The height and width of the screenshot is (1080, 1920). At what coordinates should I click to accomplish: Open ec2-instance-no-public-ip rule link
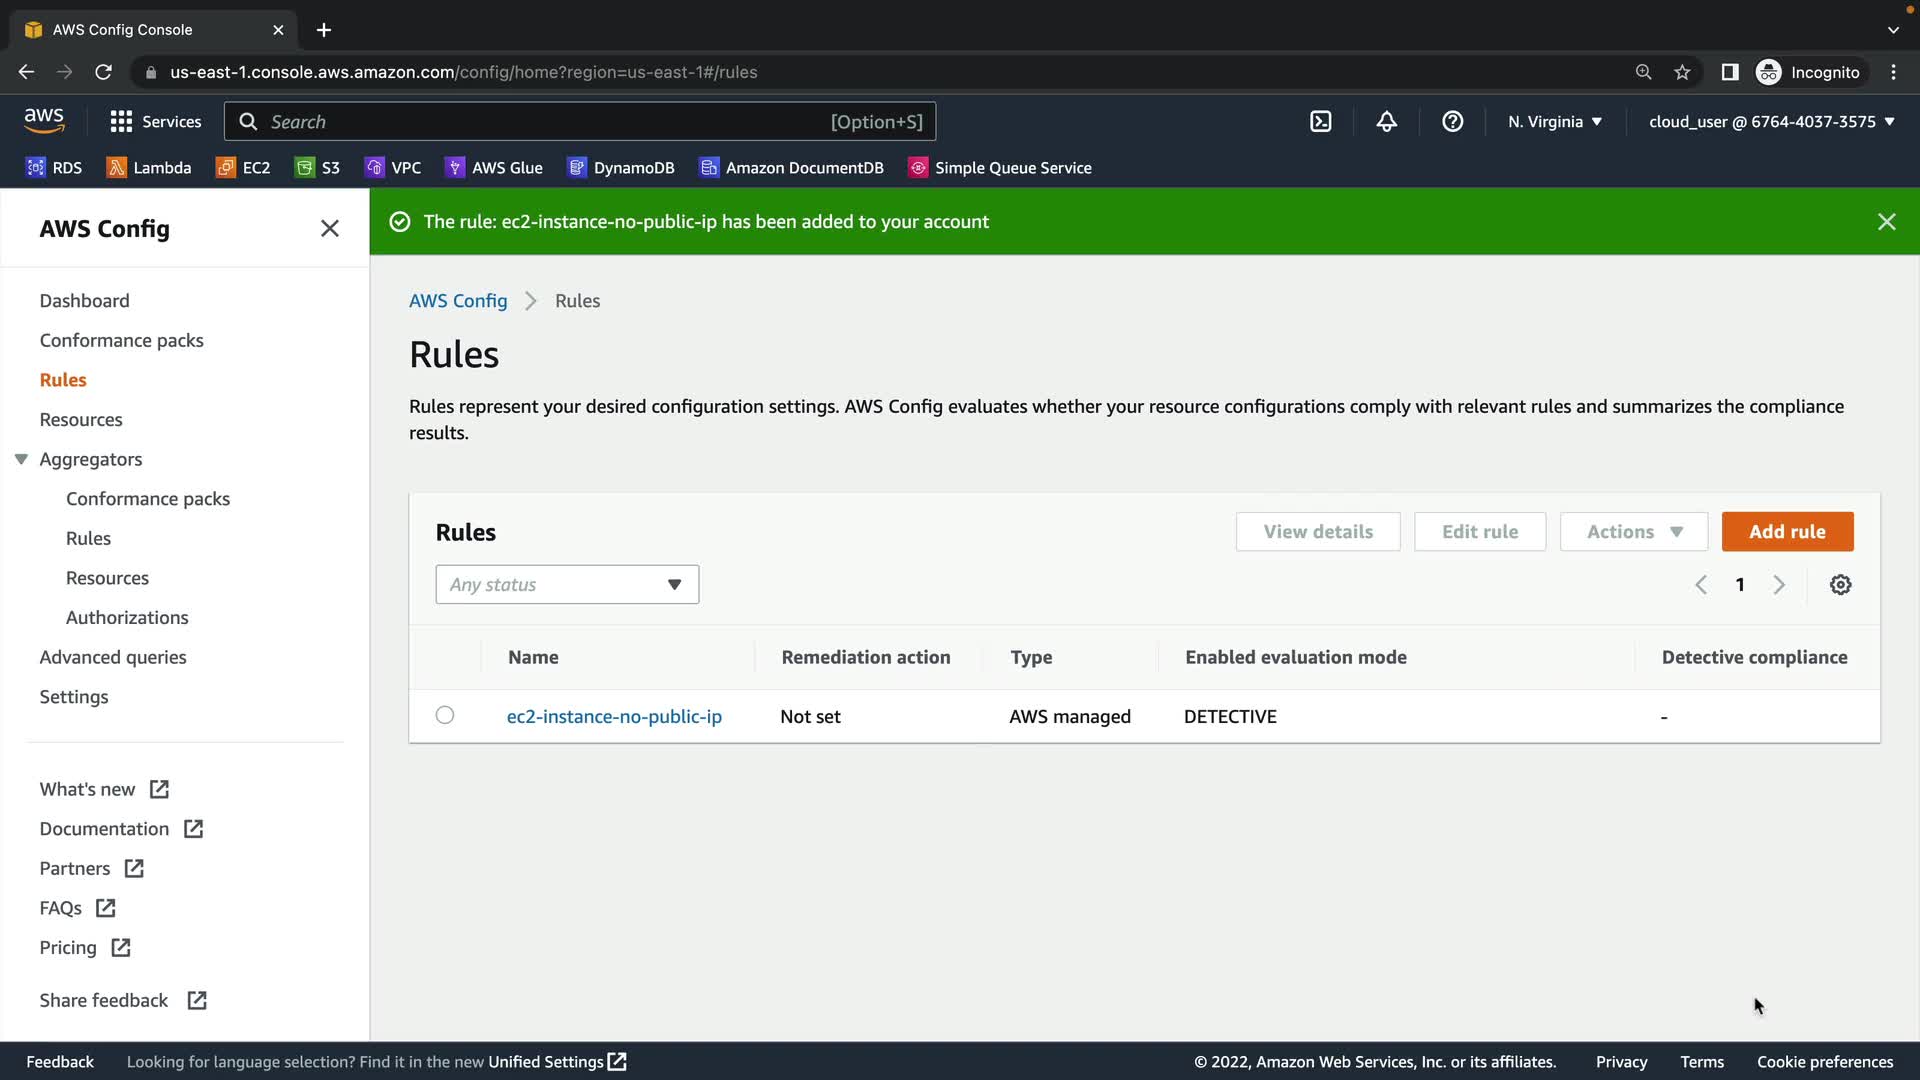click(x=614, y=717)
